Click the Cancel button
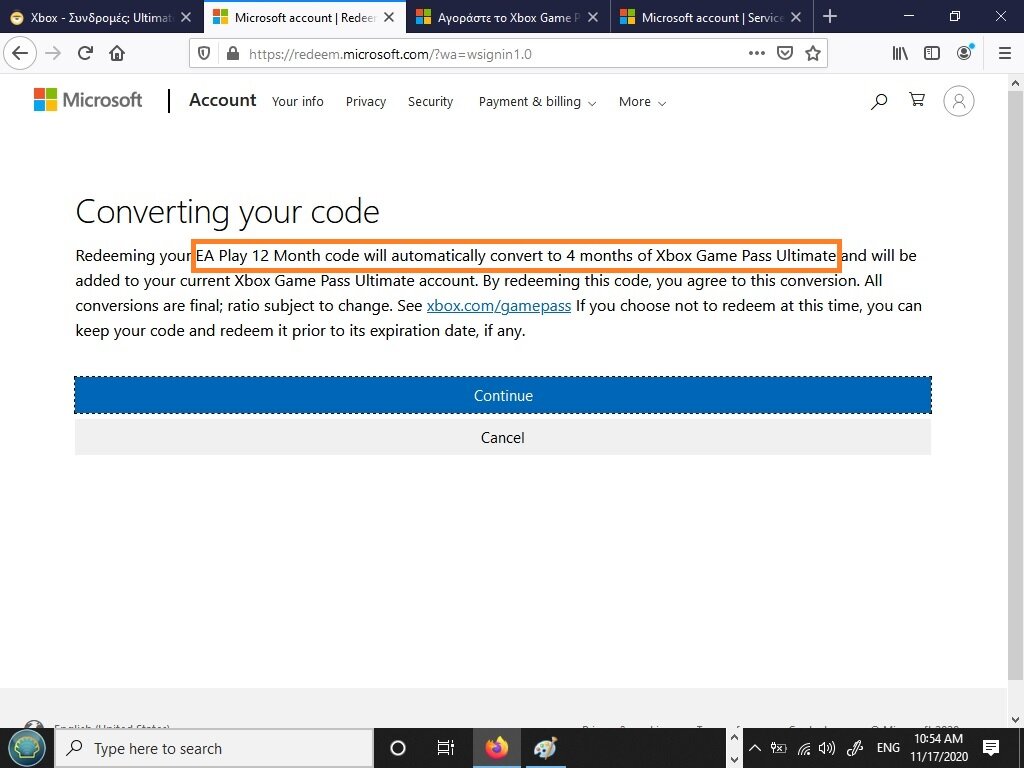The image size is (1024, 768). [x=503, y=437]
